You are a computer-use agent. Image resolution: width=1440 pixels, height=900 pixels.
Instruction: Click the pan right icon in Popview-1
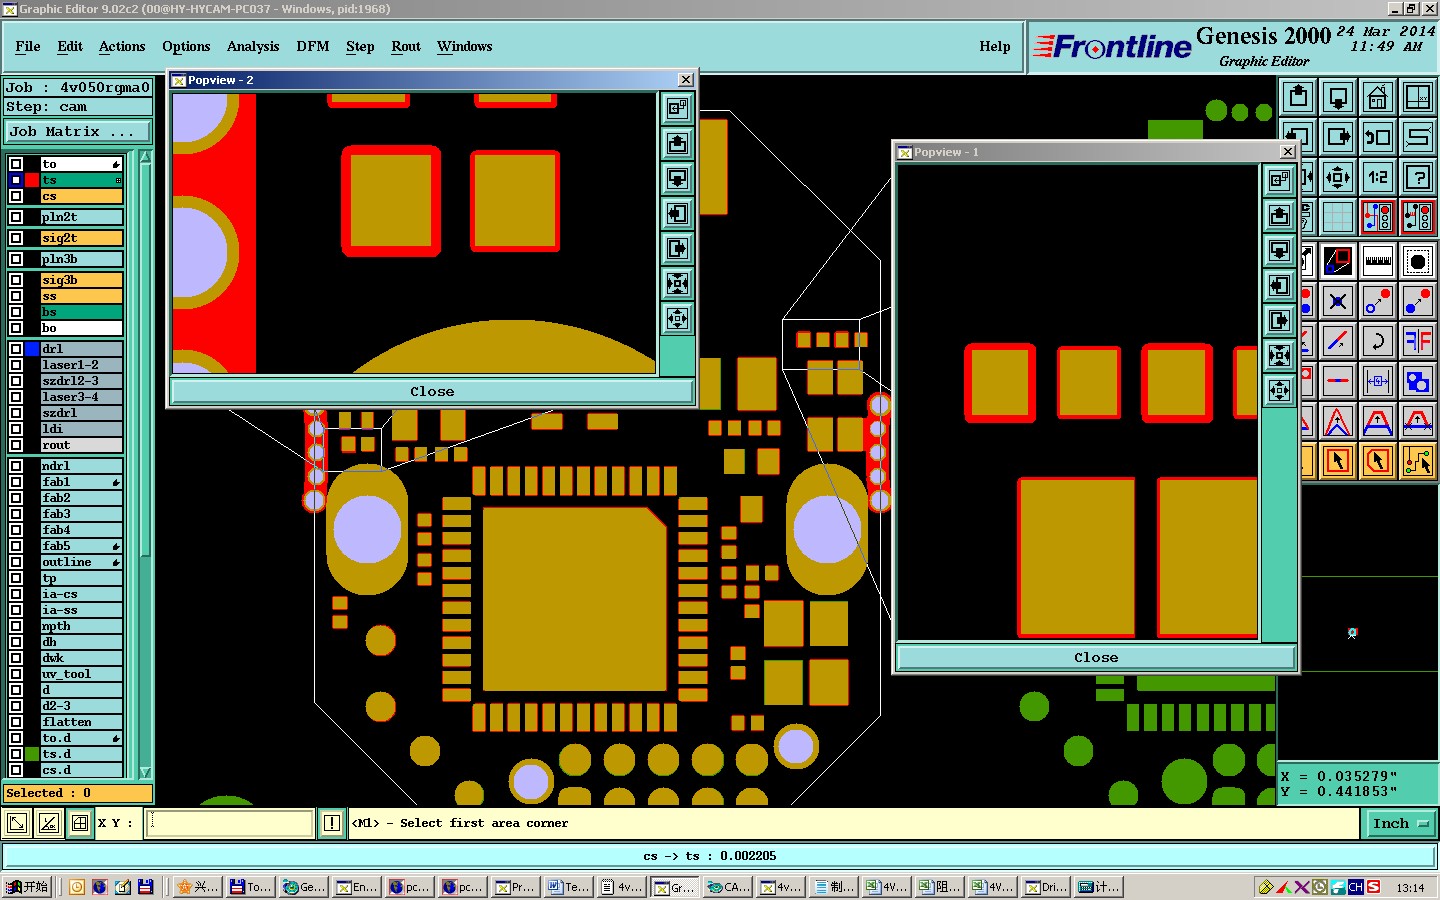(x=1280, y=321)
